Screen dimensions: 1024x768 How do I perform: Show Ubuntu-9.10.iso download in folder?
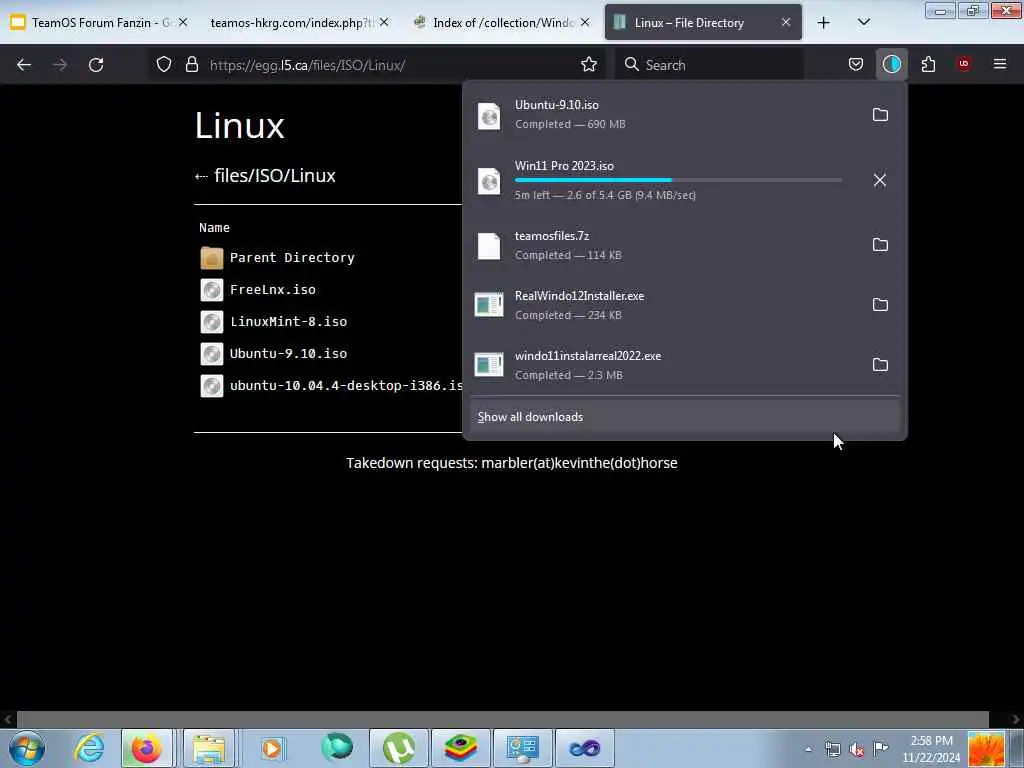tap(880, 115)
